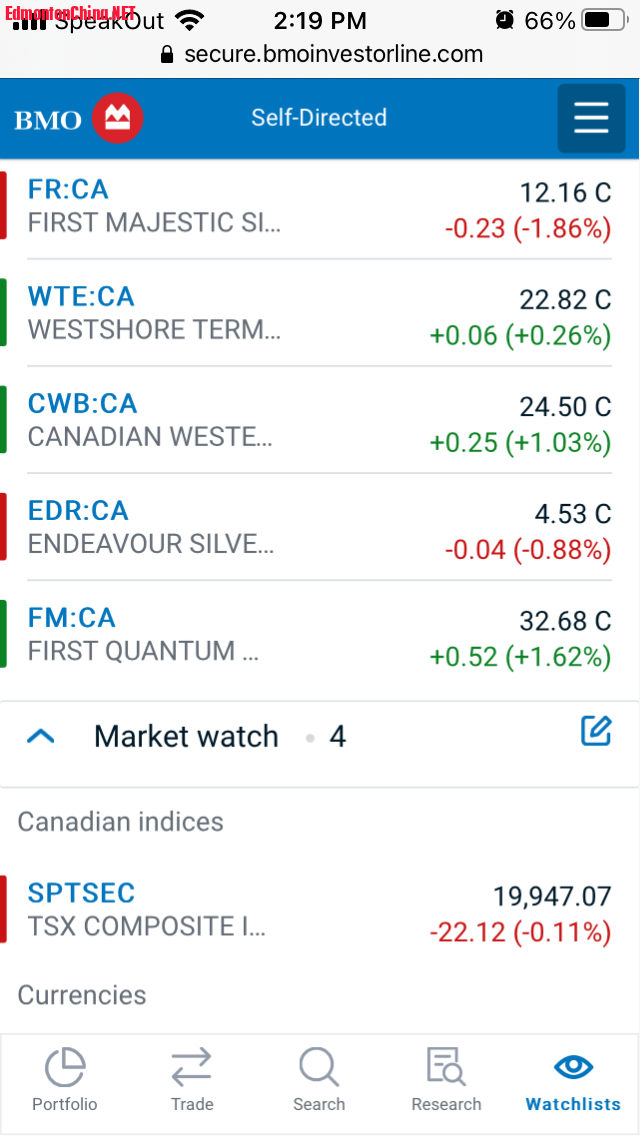Click the BMO roundel logo
This screenshot has height=1136, width=640.
pos(118,119)
